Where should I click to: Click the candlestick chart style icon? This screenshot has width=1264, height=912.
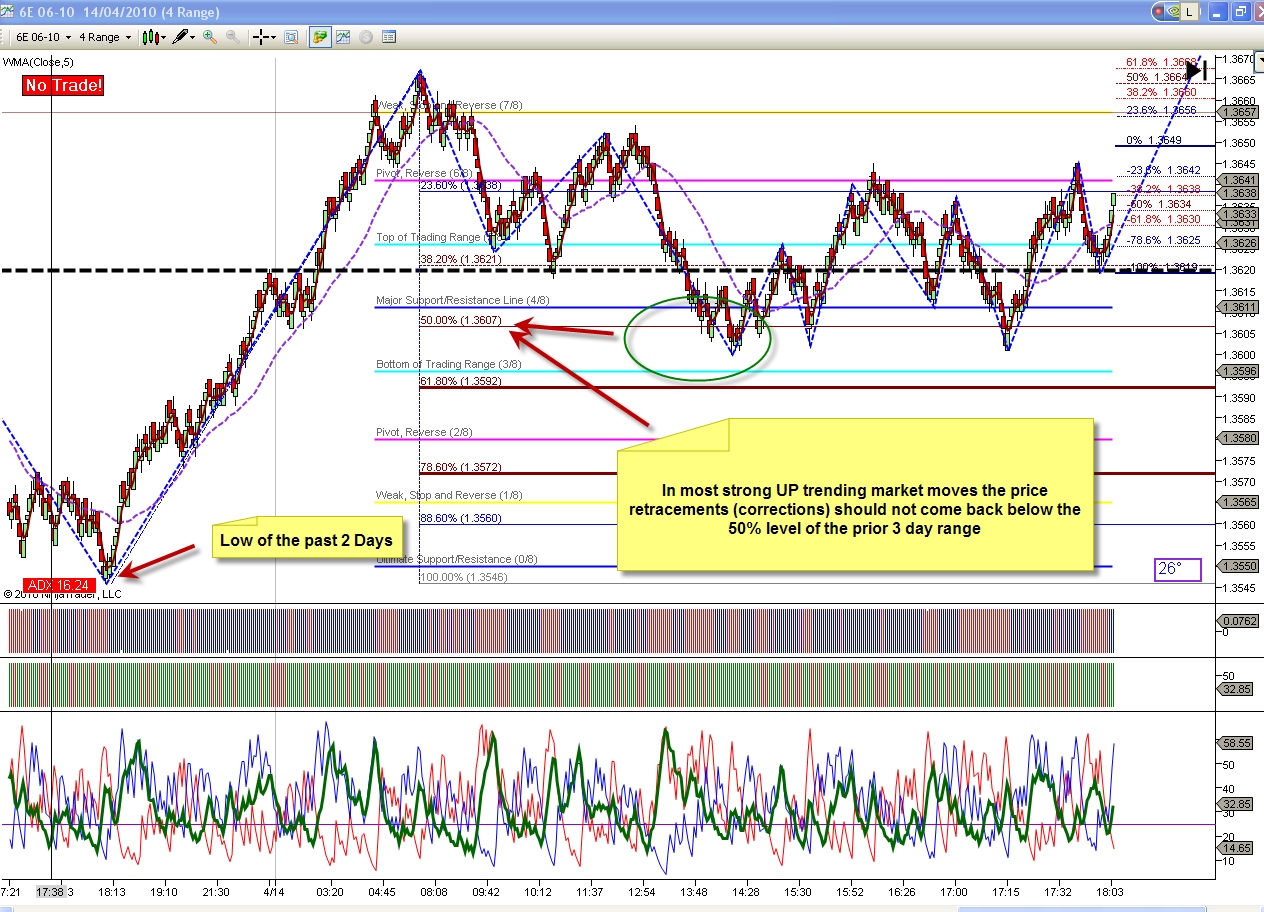[150, 37]
